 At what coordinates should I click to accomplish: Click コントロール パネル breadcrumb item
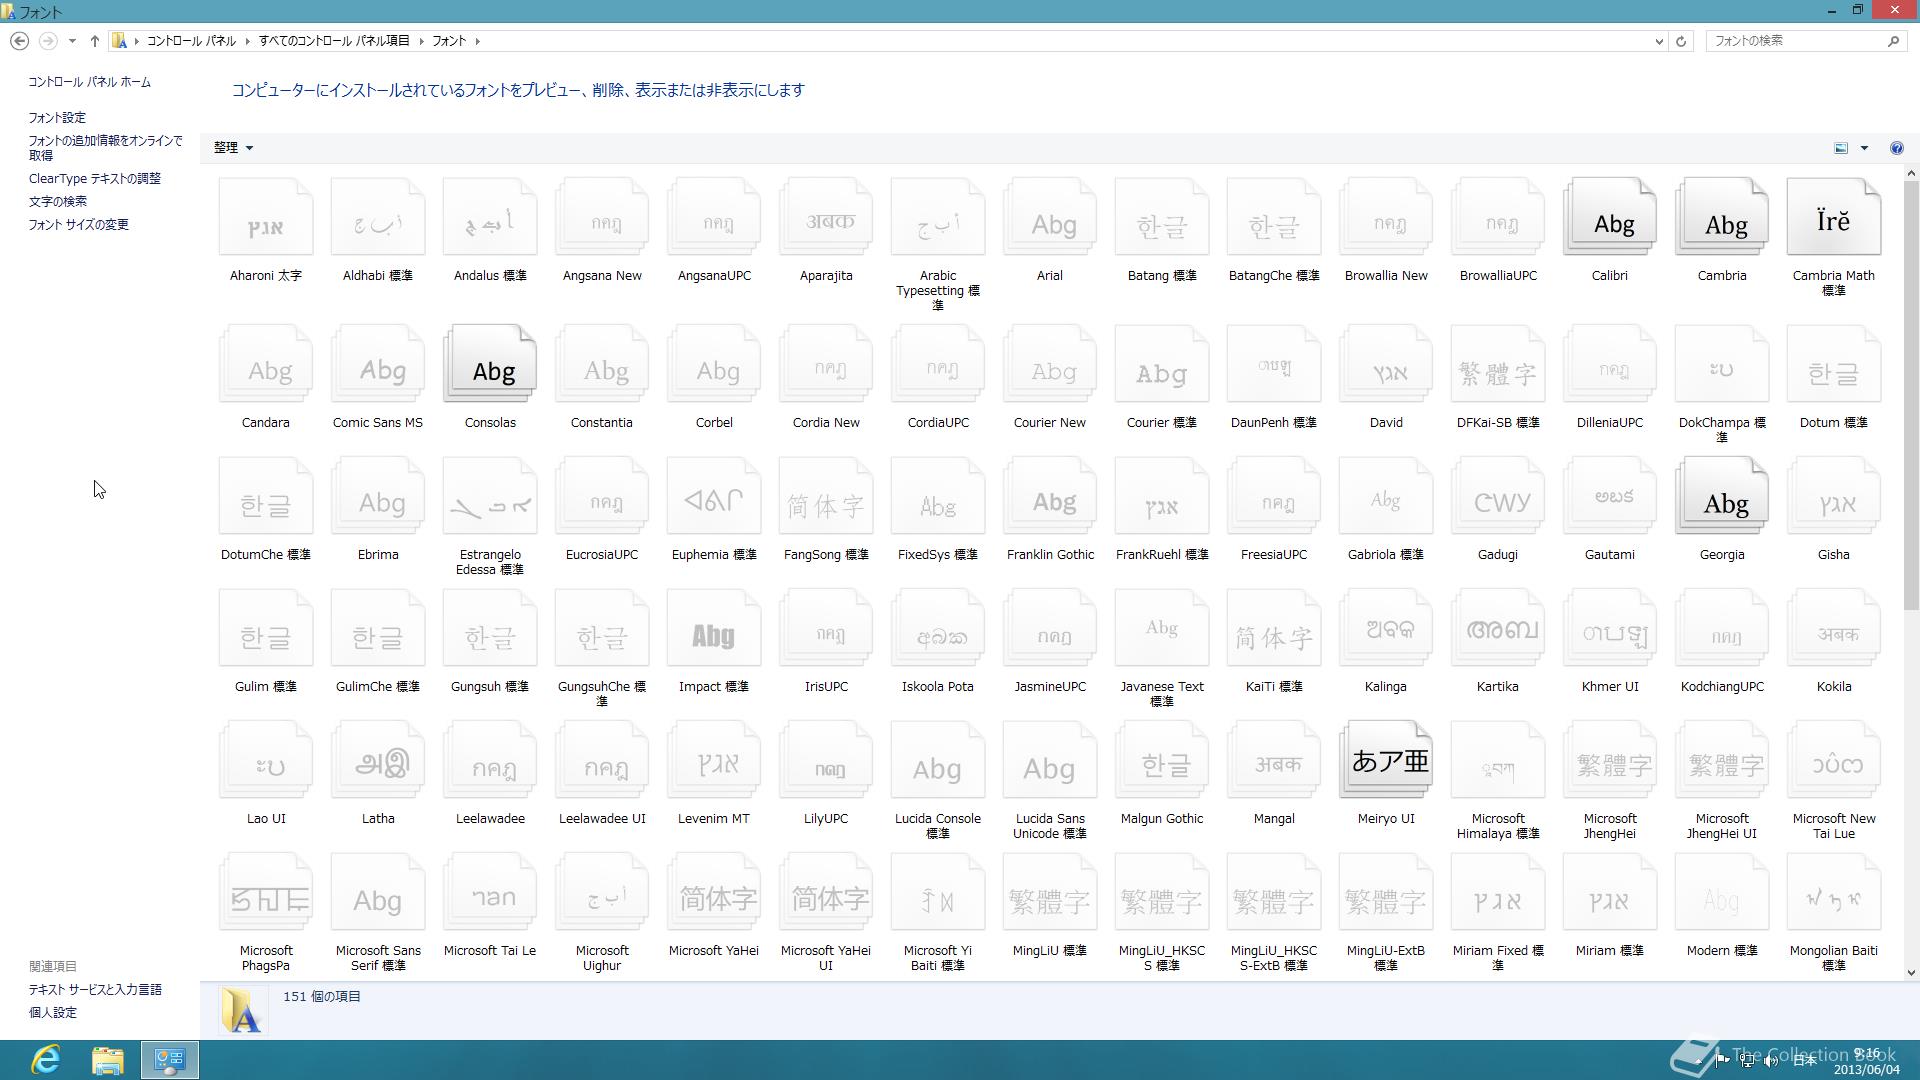[x=191, y=41]
